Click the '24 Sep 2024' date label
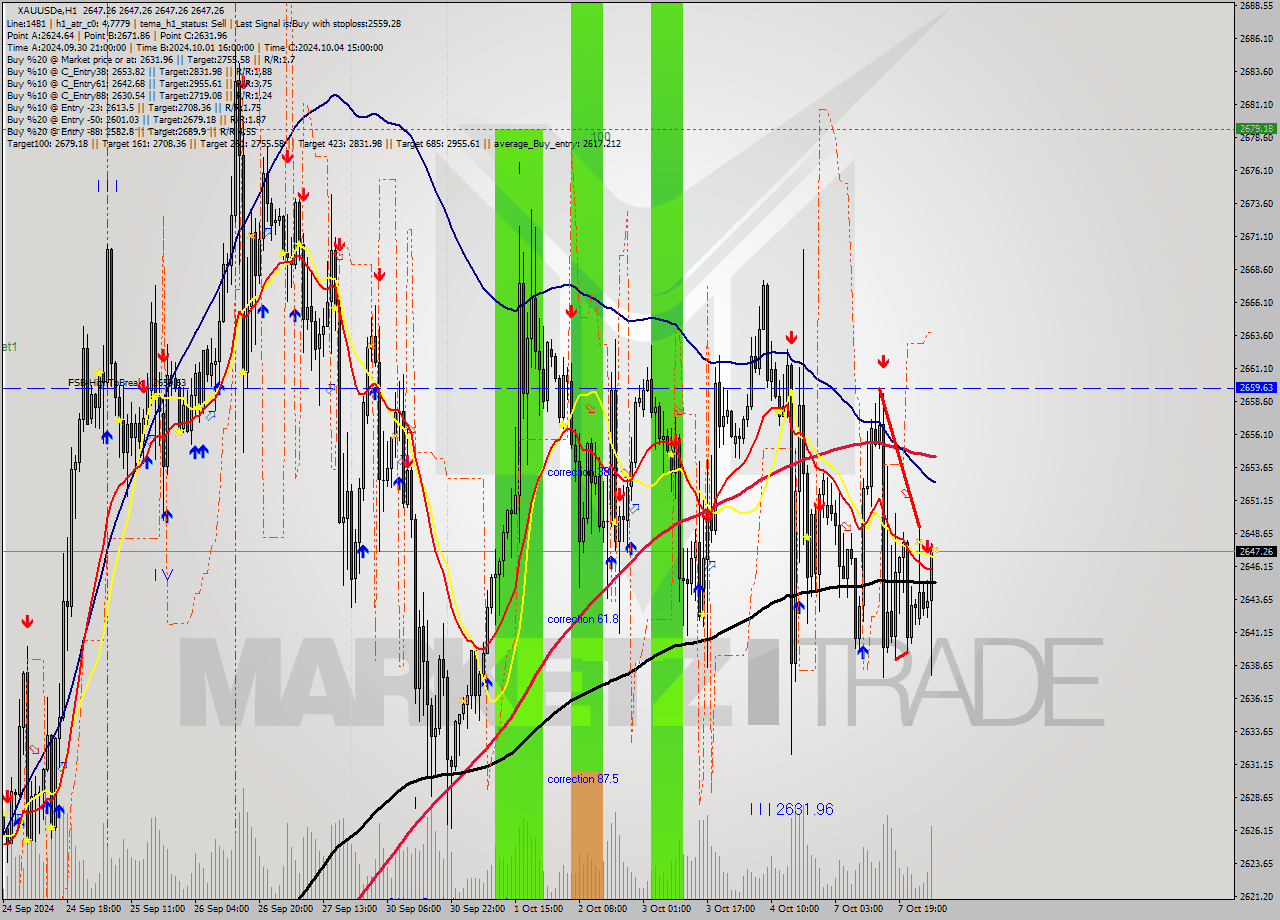1280x920 pixels. coord(29,909)
